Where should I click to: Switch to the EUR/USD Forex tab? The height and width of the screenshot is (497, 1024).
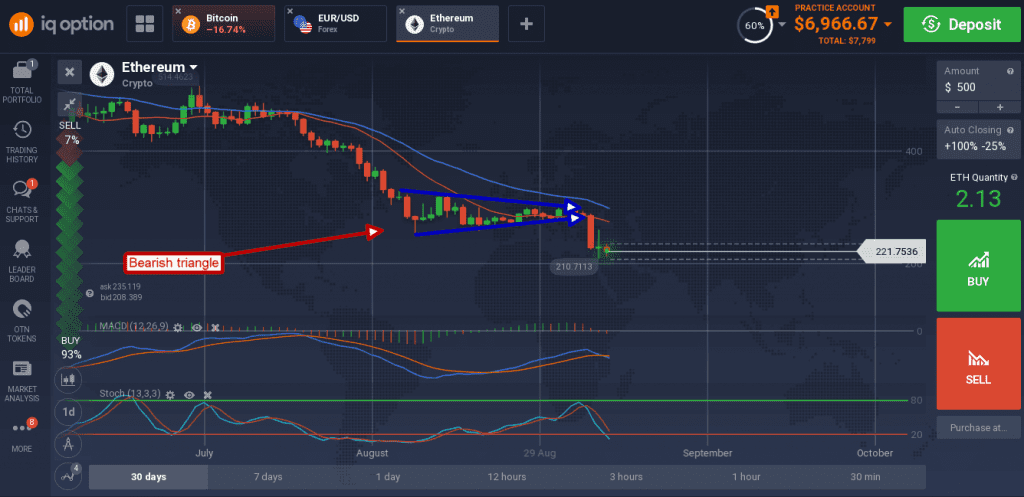(335, 24)
